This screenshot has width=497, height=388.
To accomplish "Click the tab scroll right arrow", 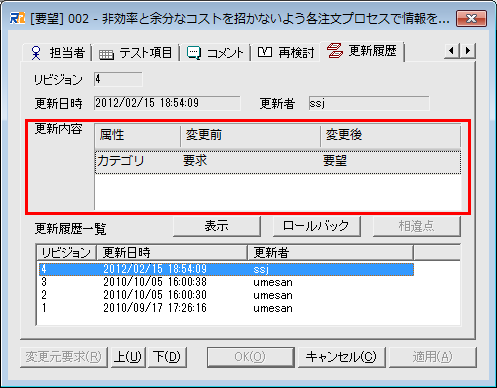I will [x=468, y=51].
